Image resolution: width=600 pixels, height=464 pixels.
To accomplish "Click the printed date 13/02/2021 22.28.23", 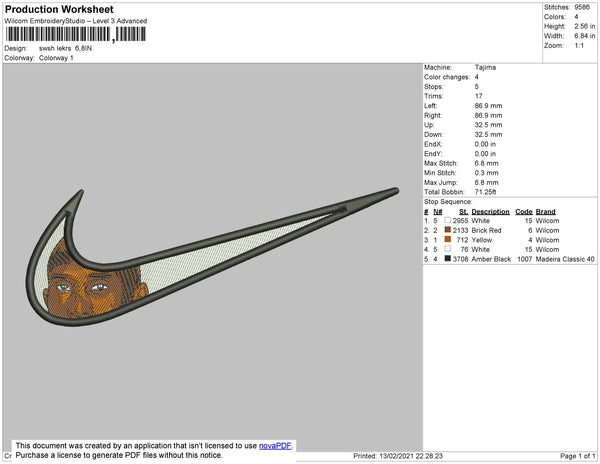I will (411, 456).
